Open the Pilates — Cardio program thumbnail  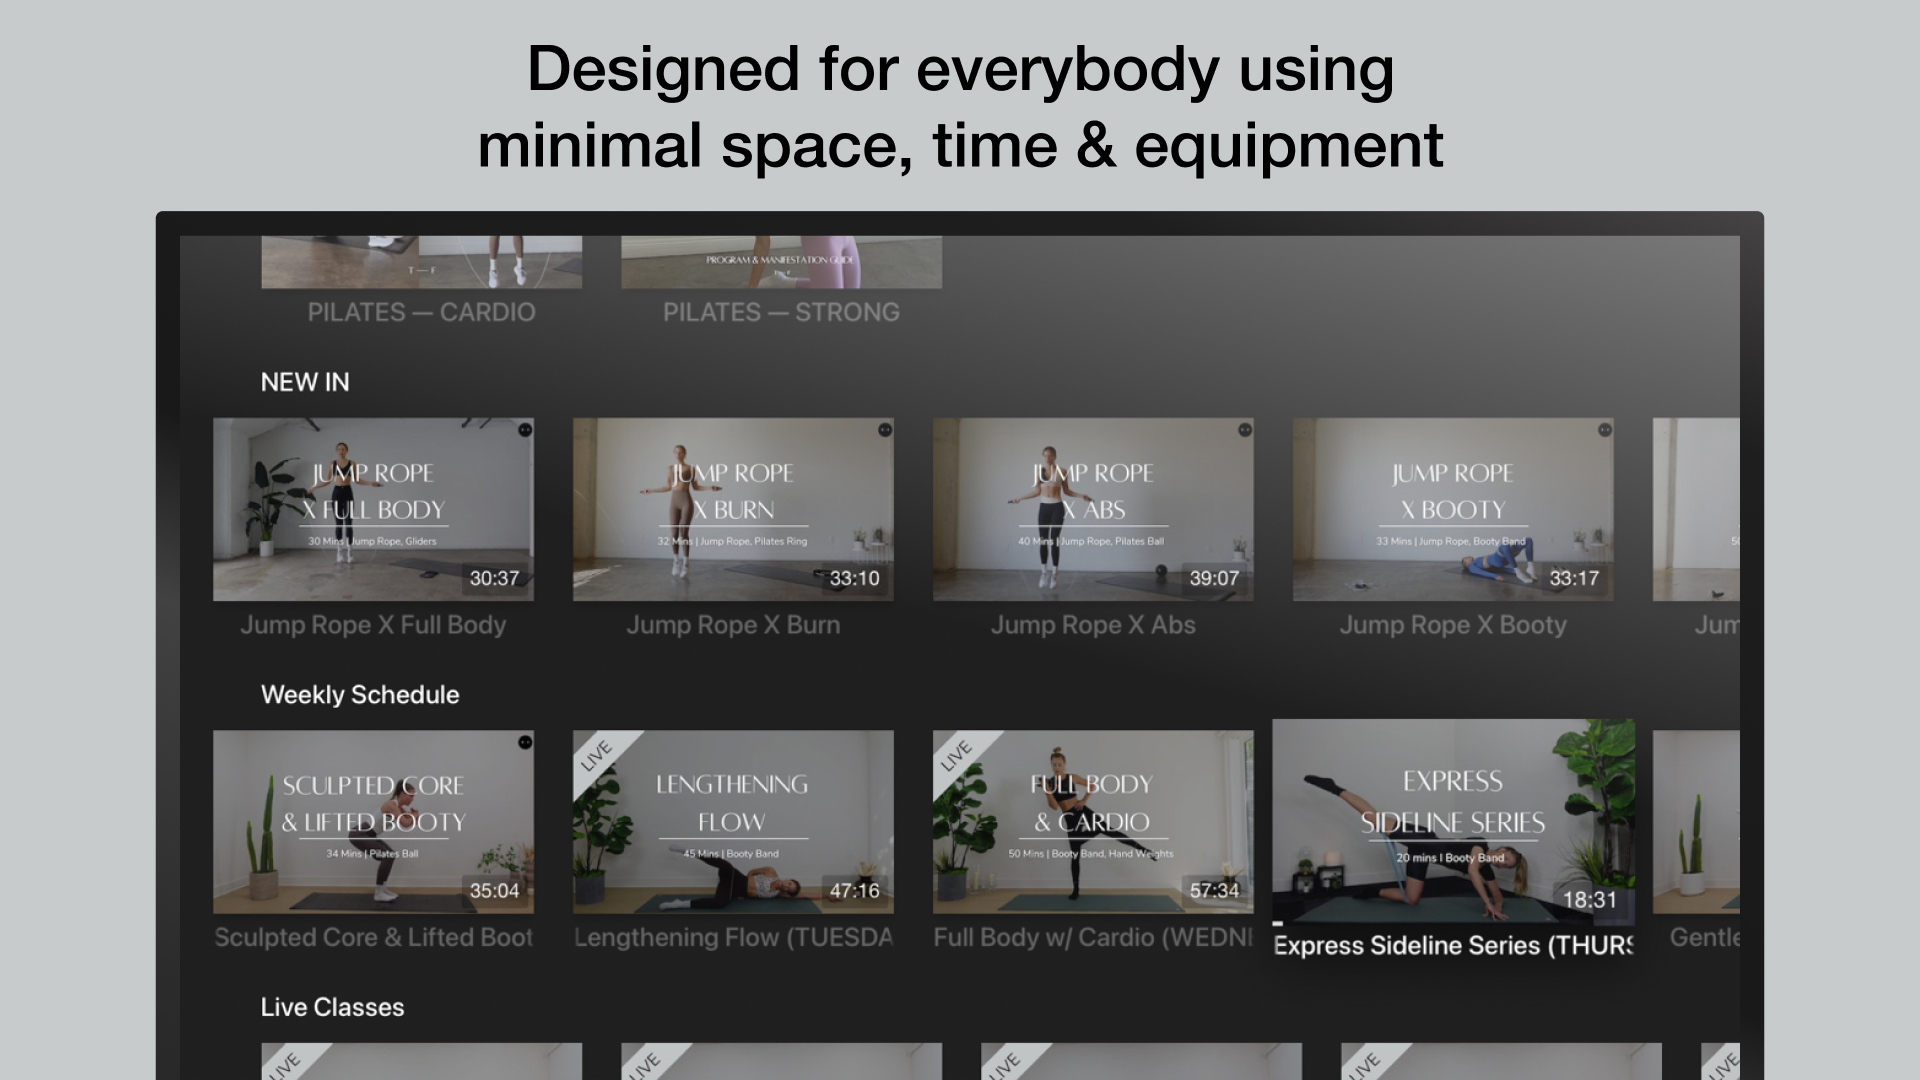(422, 262)
